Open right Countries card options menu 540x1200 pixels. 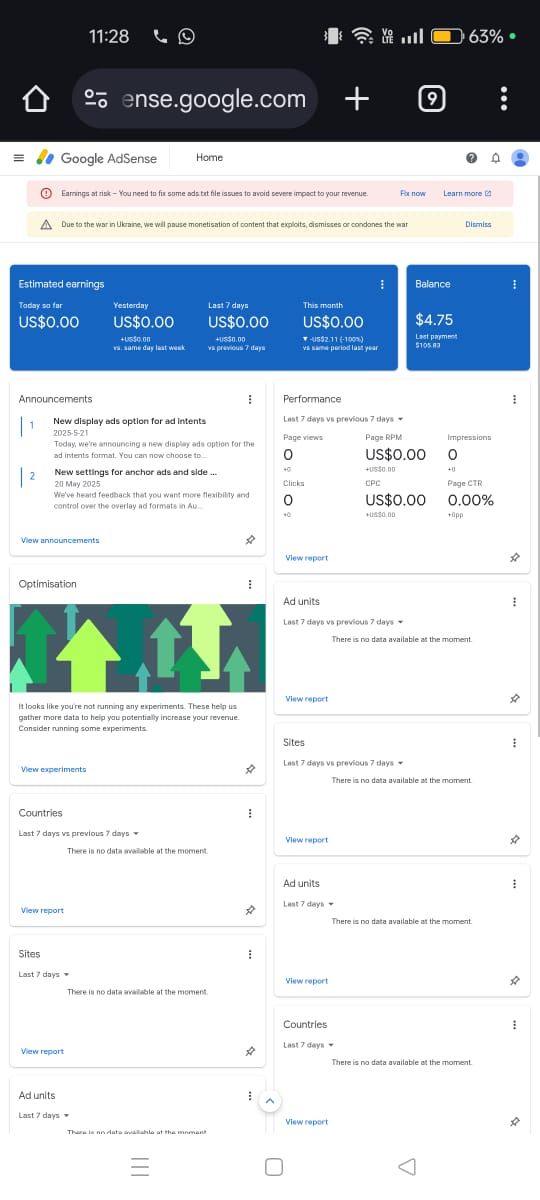[x=514, y=1025]
